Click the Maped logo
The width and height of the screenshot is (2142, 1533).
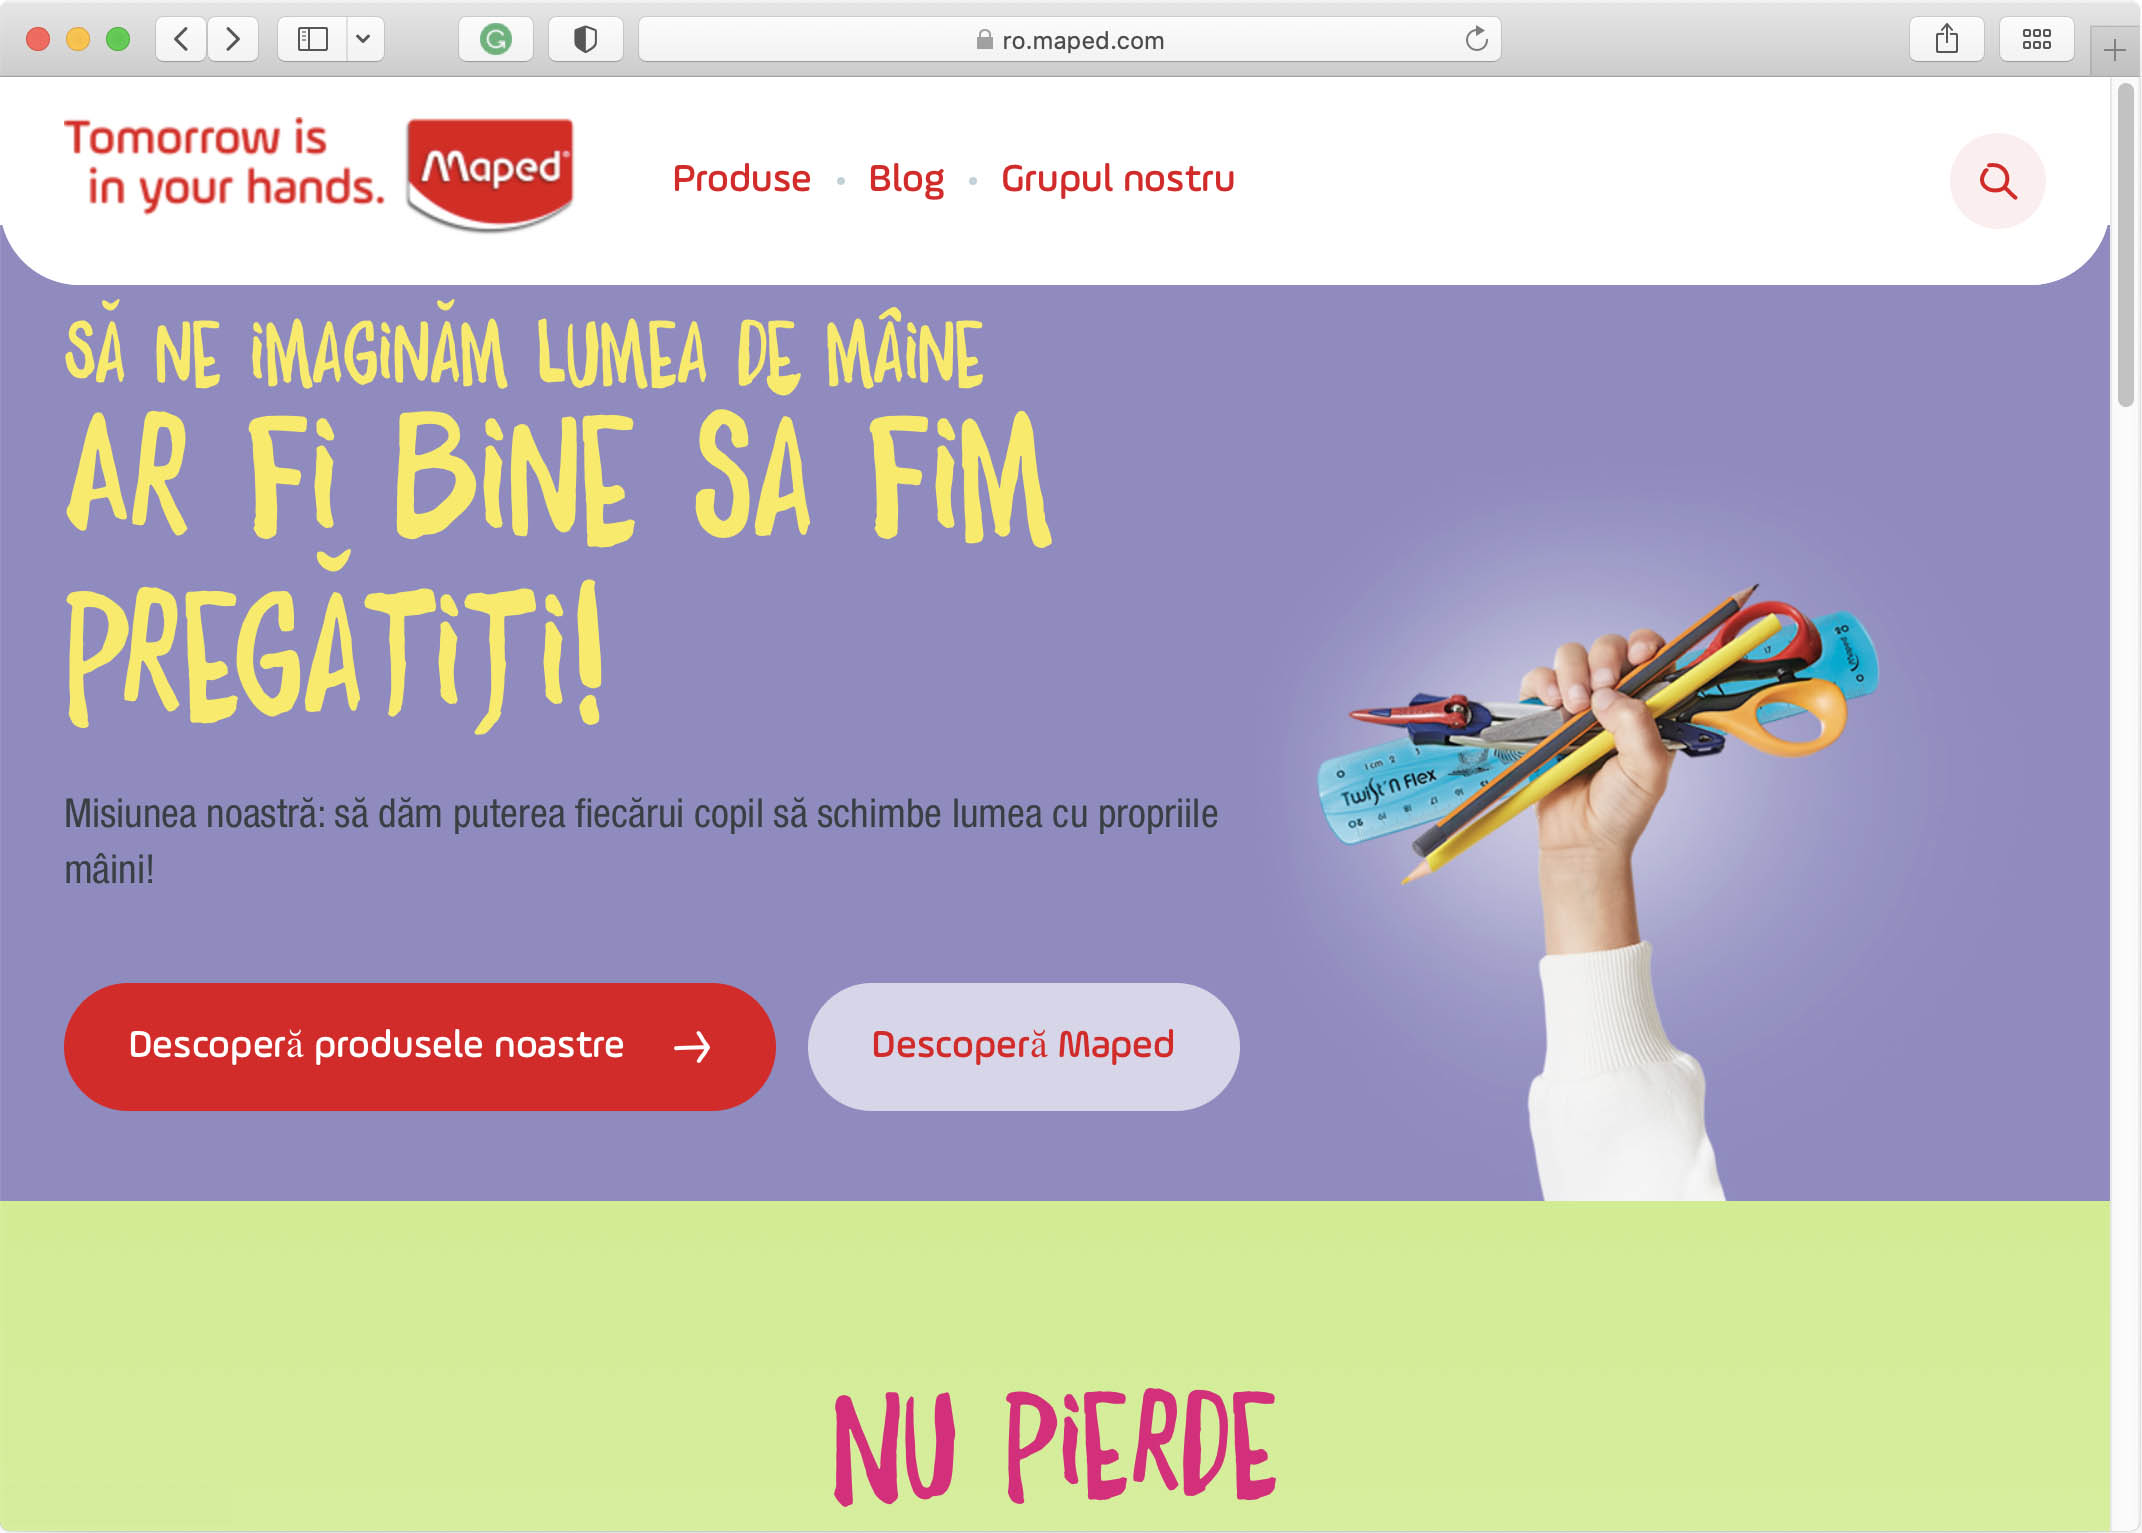490,174
